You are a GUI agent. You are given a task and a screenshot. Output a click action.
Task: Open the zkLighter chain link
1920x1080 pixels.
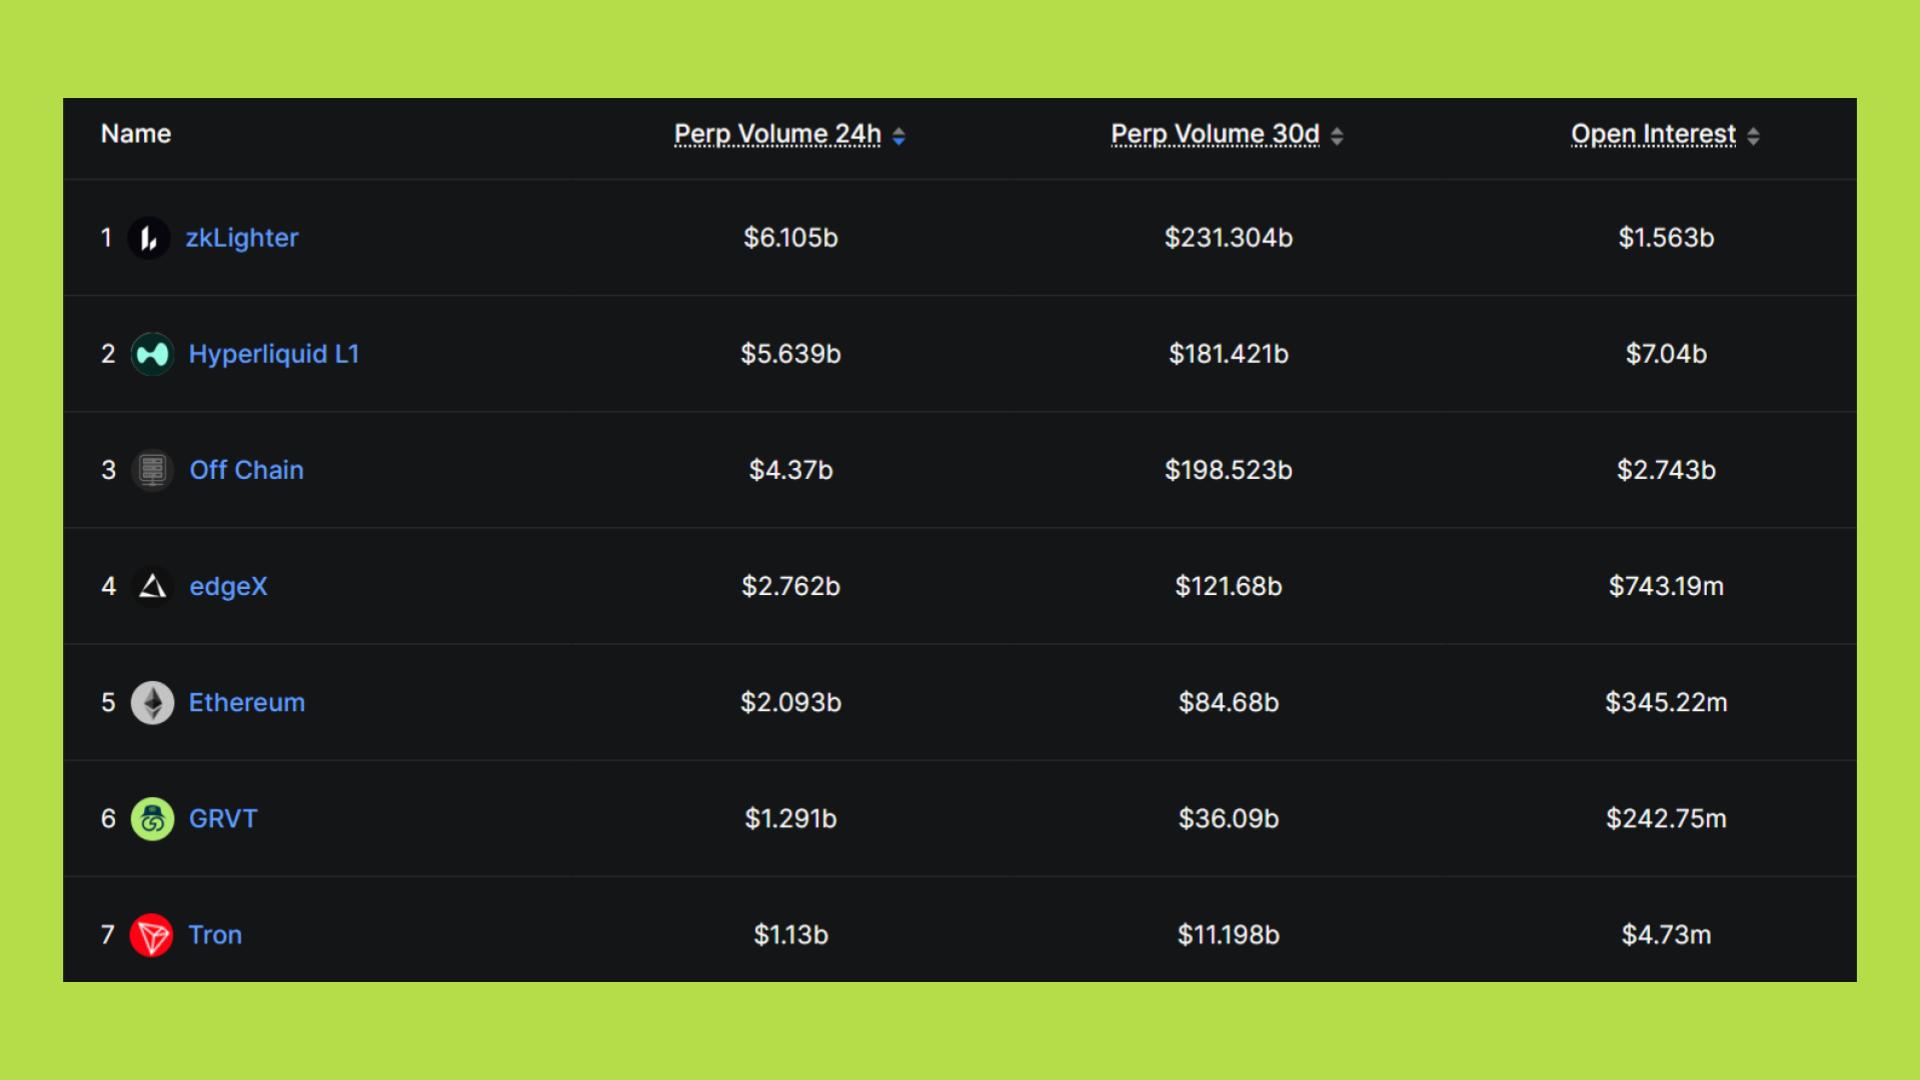242,238
